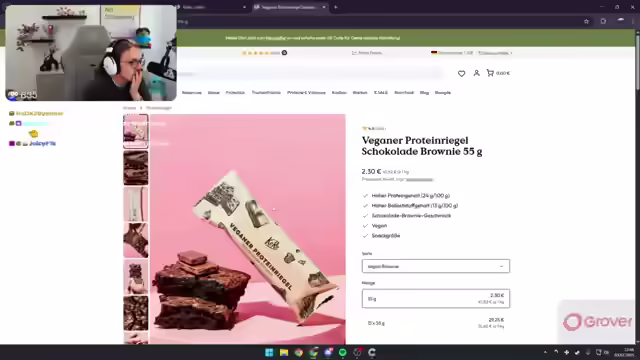The width and height of the screenshot is (640, 360).
Task: Click the contact link in the top bar
Action: point(367,53)
